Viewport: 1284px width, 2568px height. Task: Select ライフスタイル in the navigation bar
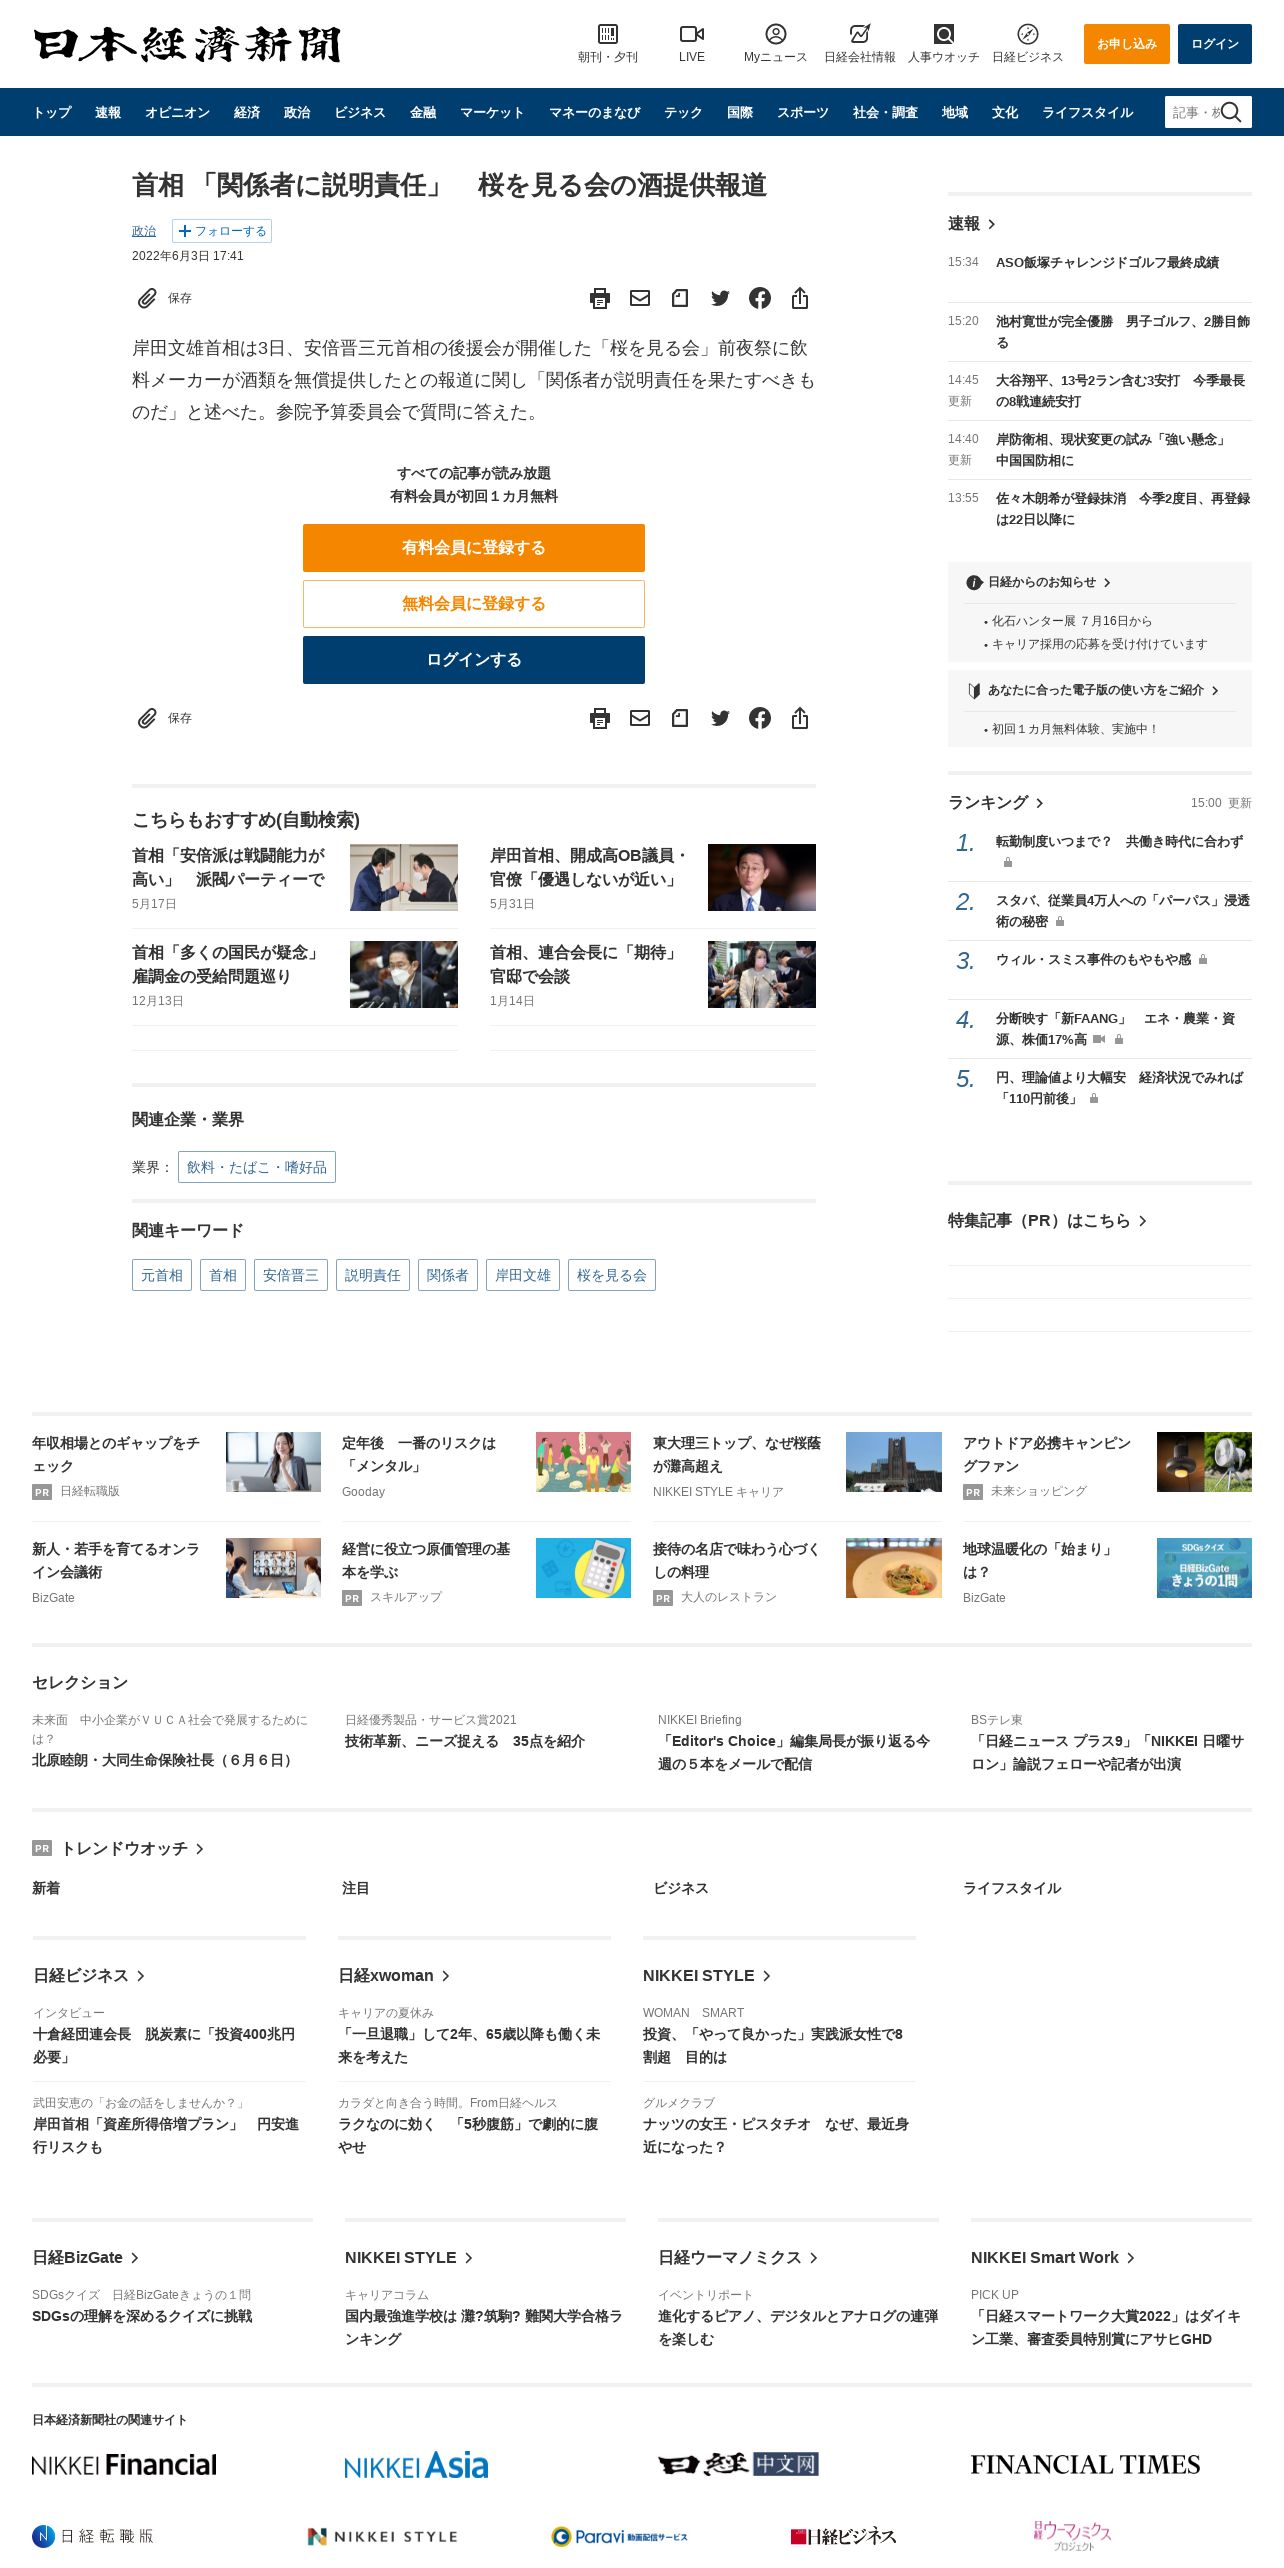pos(1088,112)
